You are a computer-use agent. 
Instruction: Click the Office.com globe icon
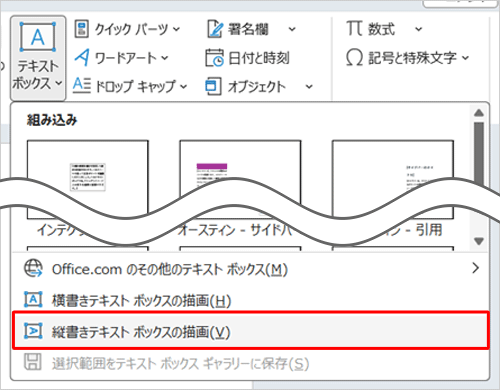[33, 268]
